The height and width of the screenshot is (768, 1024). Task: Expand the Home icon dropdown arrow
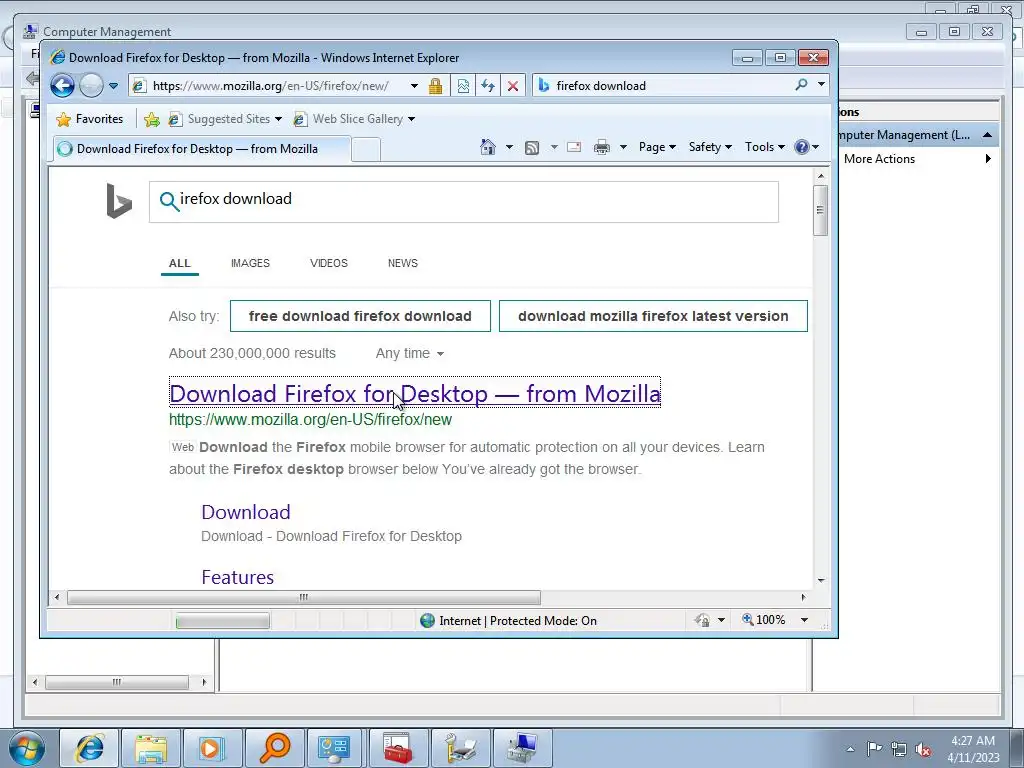tap(509, 147)
